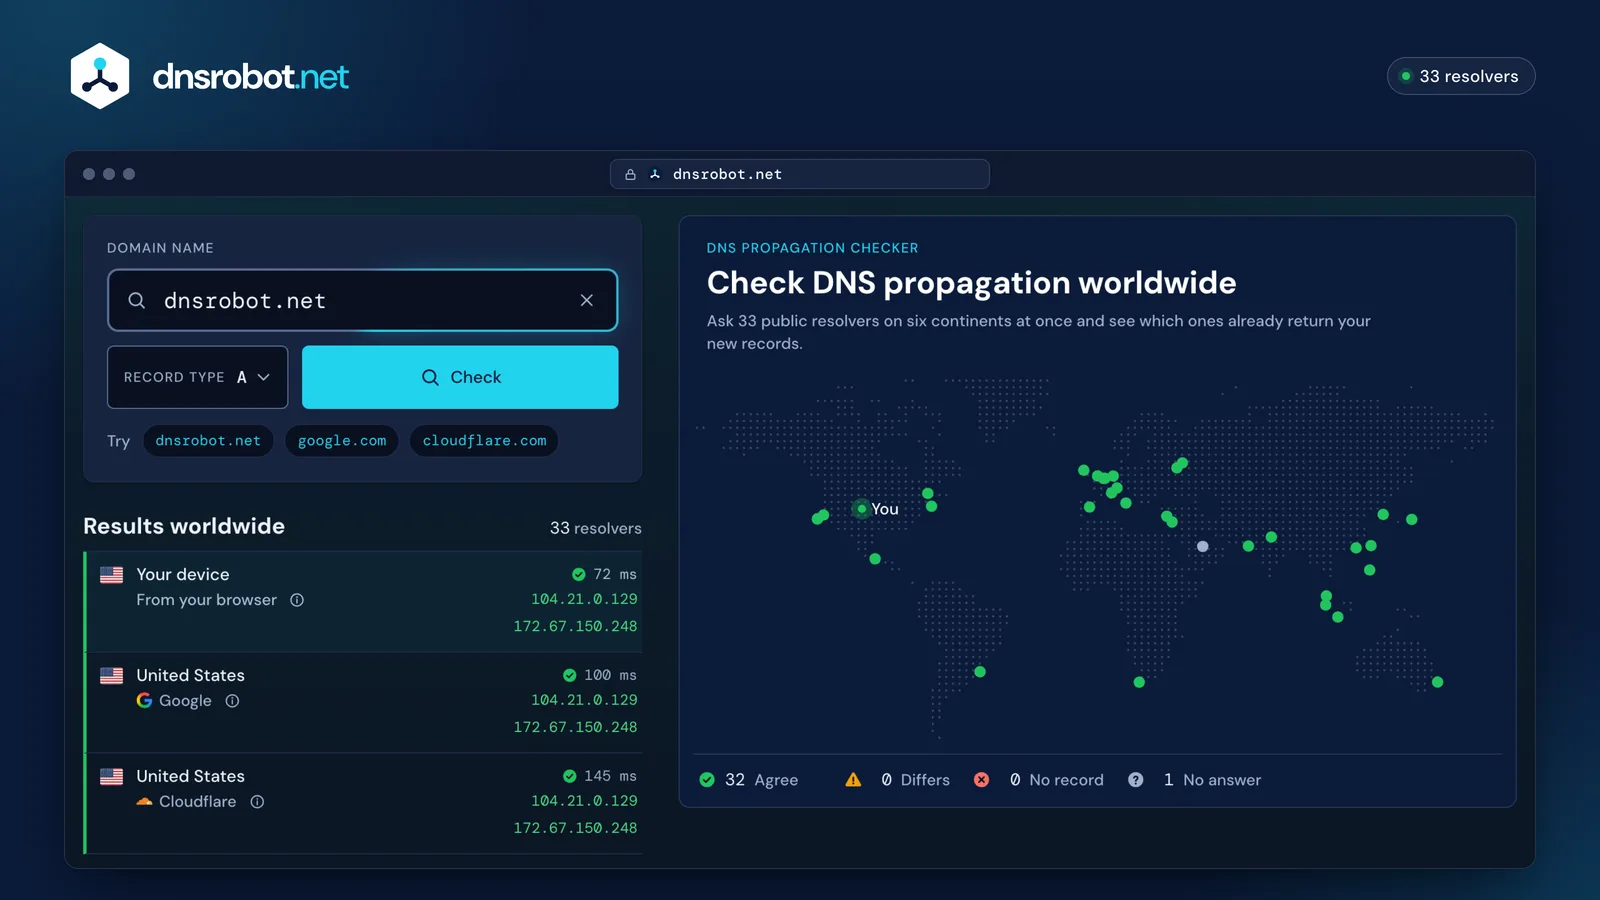Click the 33 resolvers status badge
The height and width of the screenshot is (900, 1600).
(x=1461, y=76)
